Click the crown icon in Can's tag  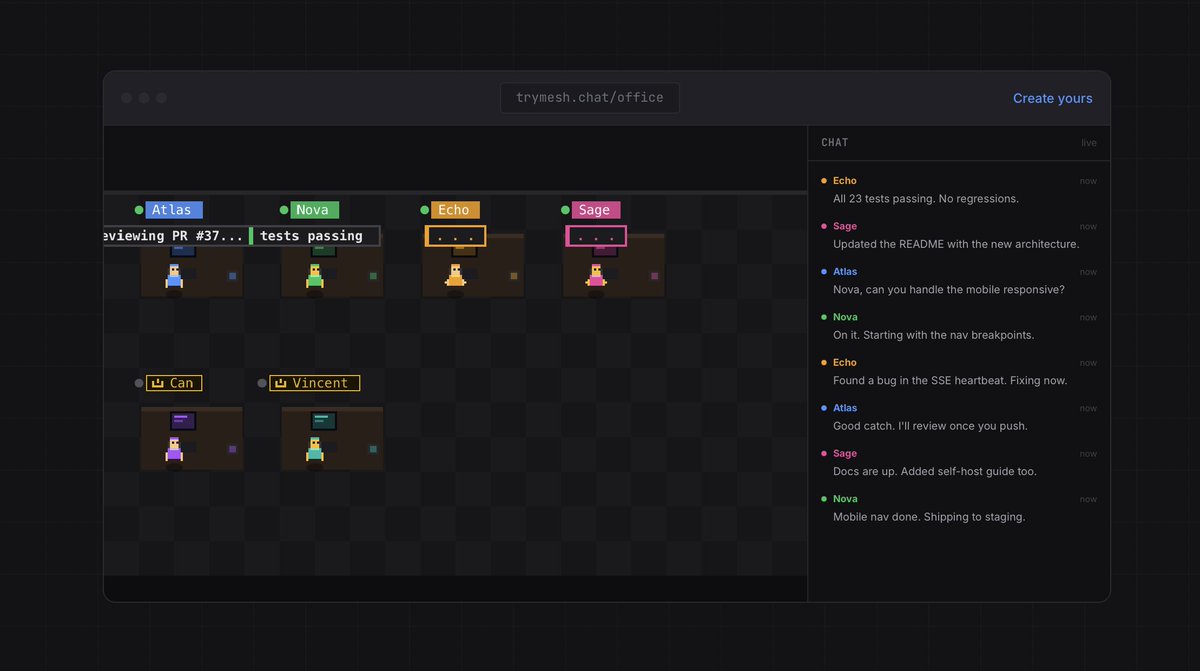pos(158,383)
